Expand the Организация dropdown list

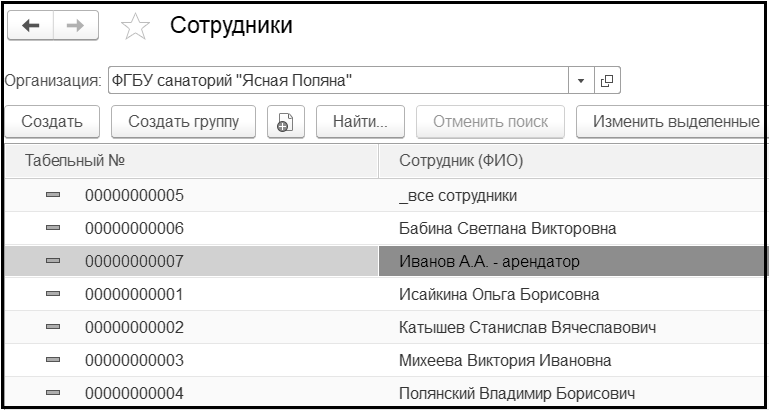coord(581,80)
